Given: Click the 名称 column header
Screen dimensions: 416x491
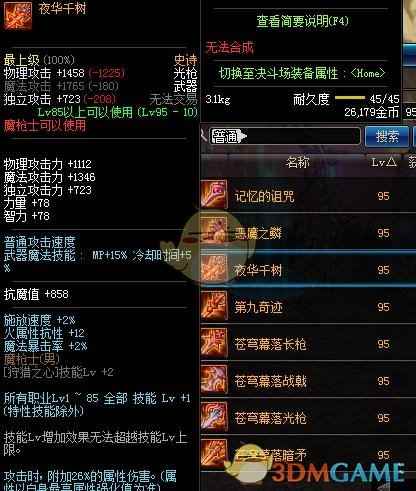Looking at the screenshot, I should click(298, 162).
